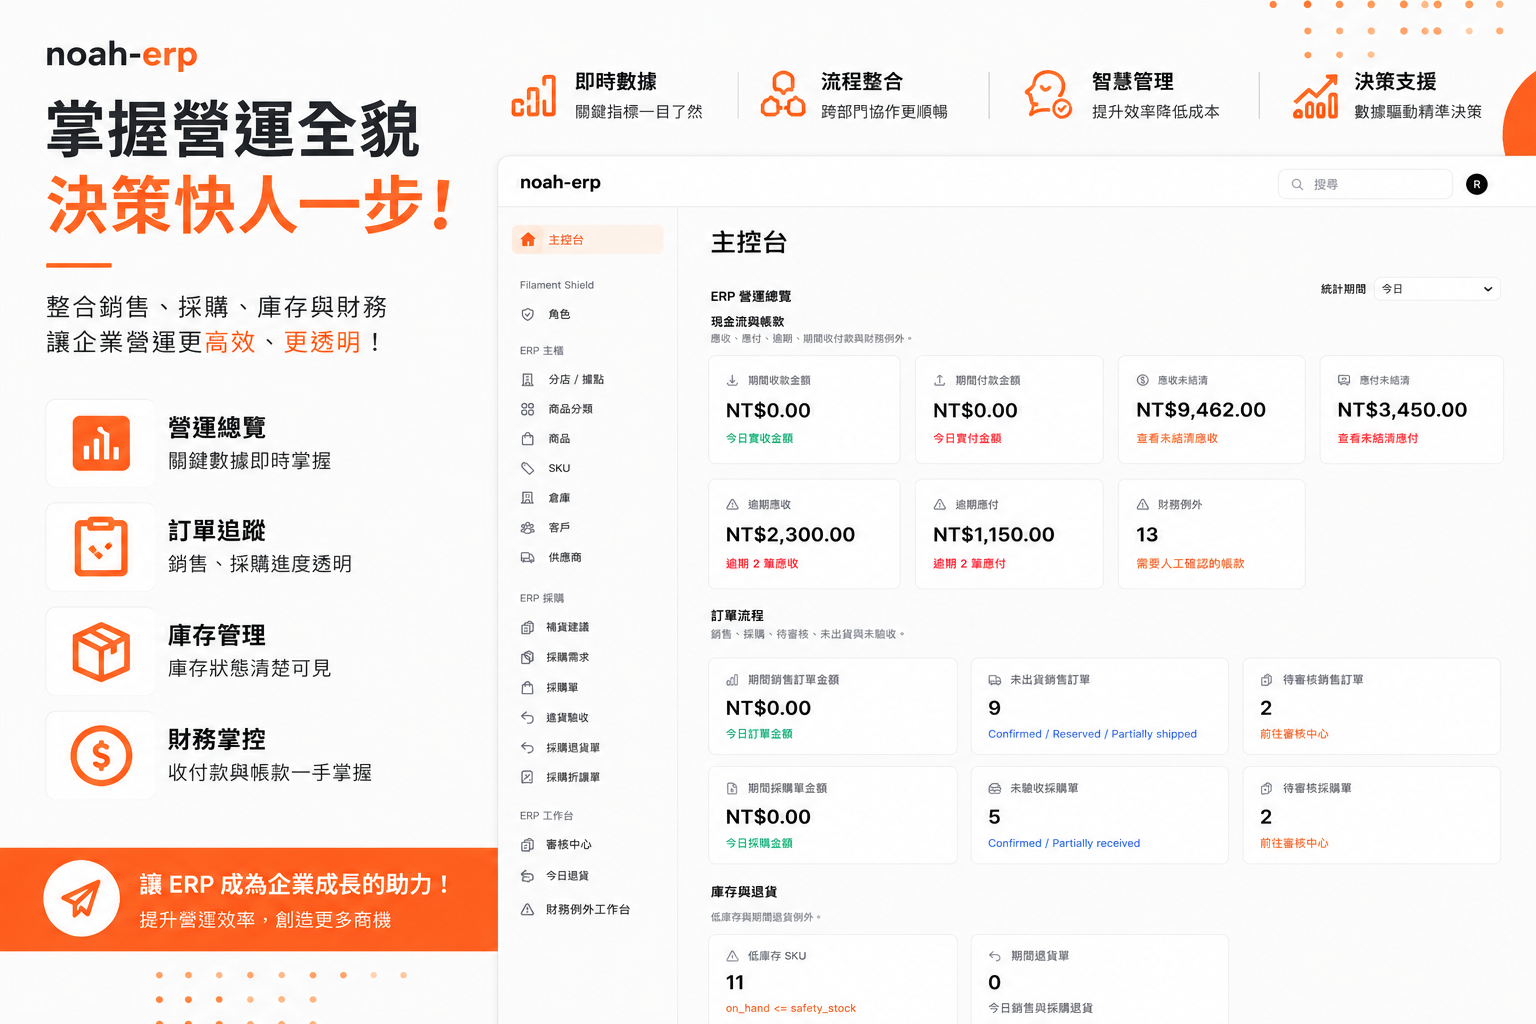Click the 客戶 people icon

[x=527, y=528]
